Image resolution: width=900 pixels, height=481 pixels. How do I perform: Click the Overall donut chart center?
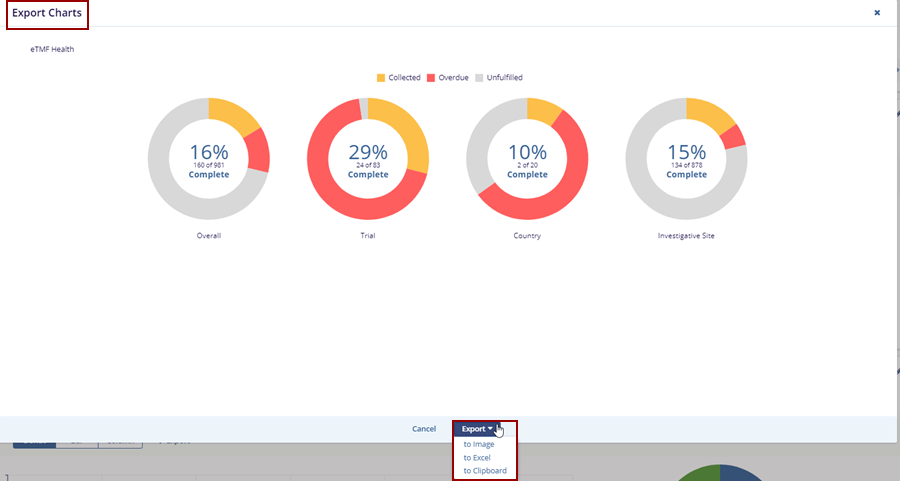coord(208,159)
